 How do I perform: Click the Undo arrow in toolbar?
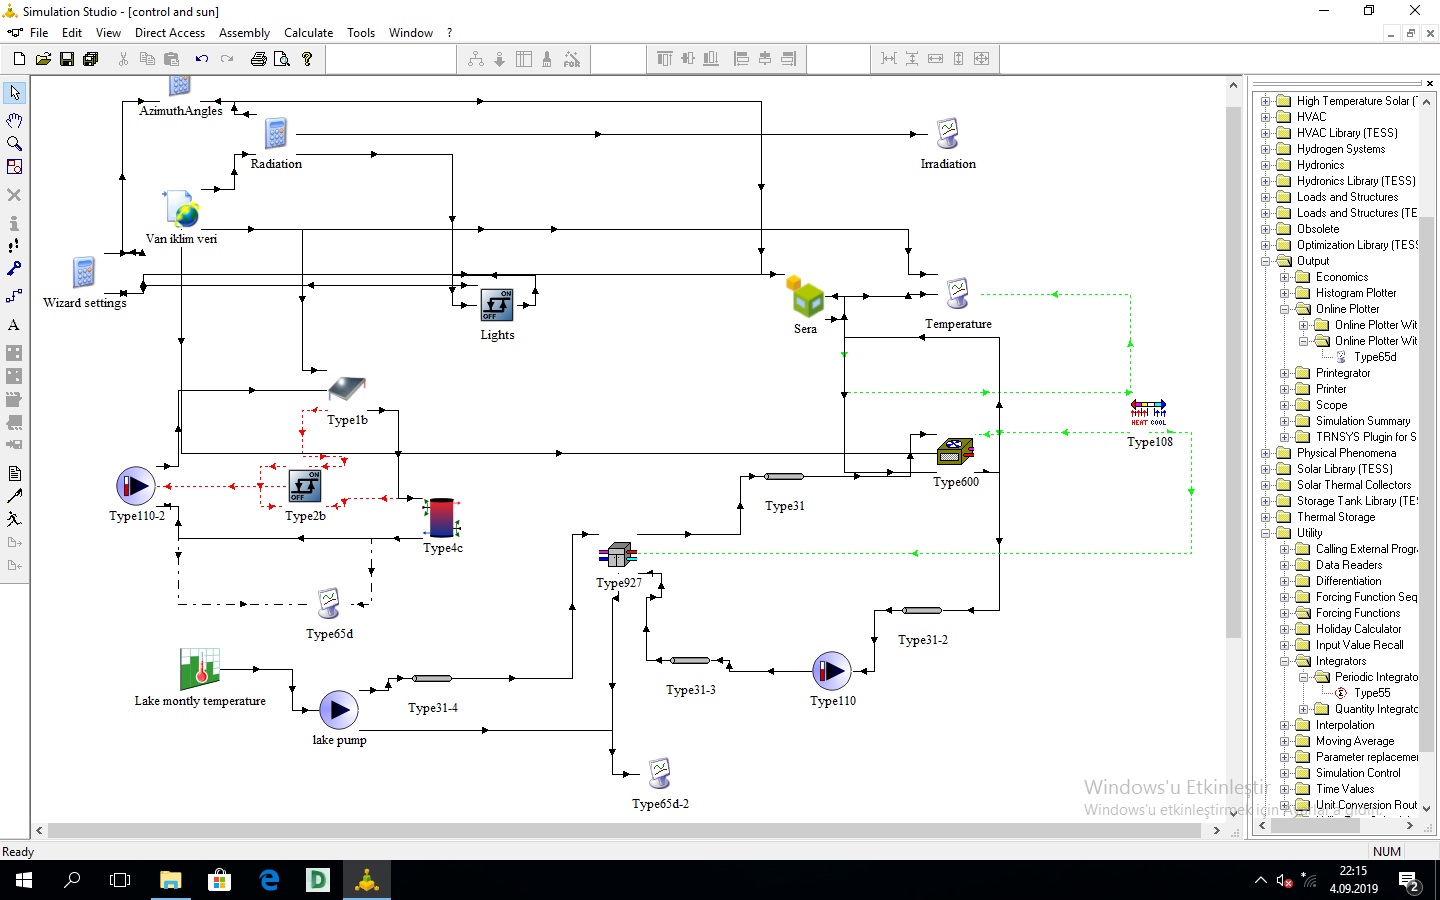[201, 59]
